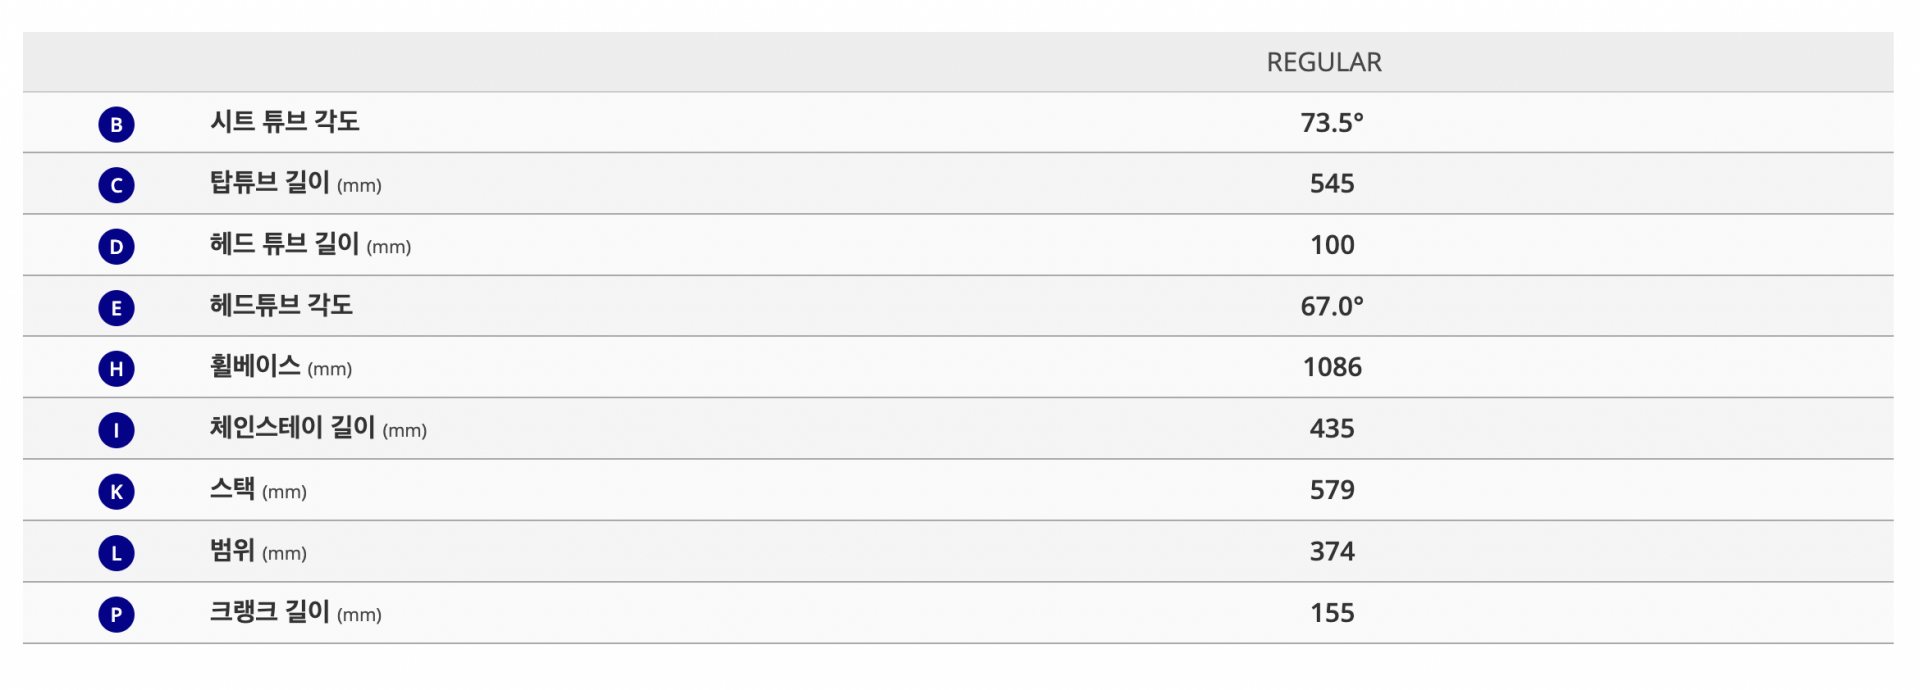The width and height of the screenshot is (1920, 690).
Task: Click the 73.5° seat angle value
Action: pyautogui.click(x=1332, y=123)
